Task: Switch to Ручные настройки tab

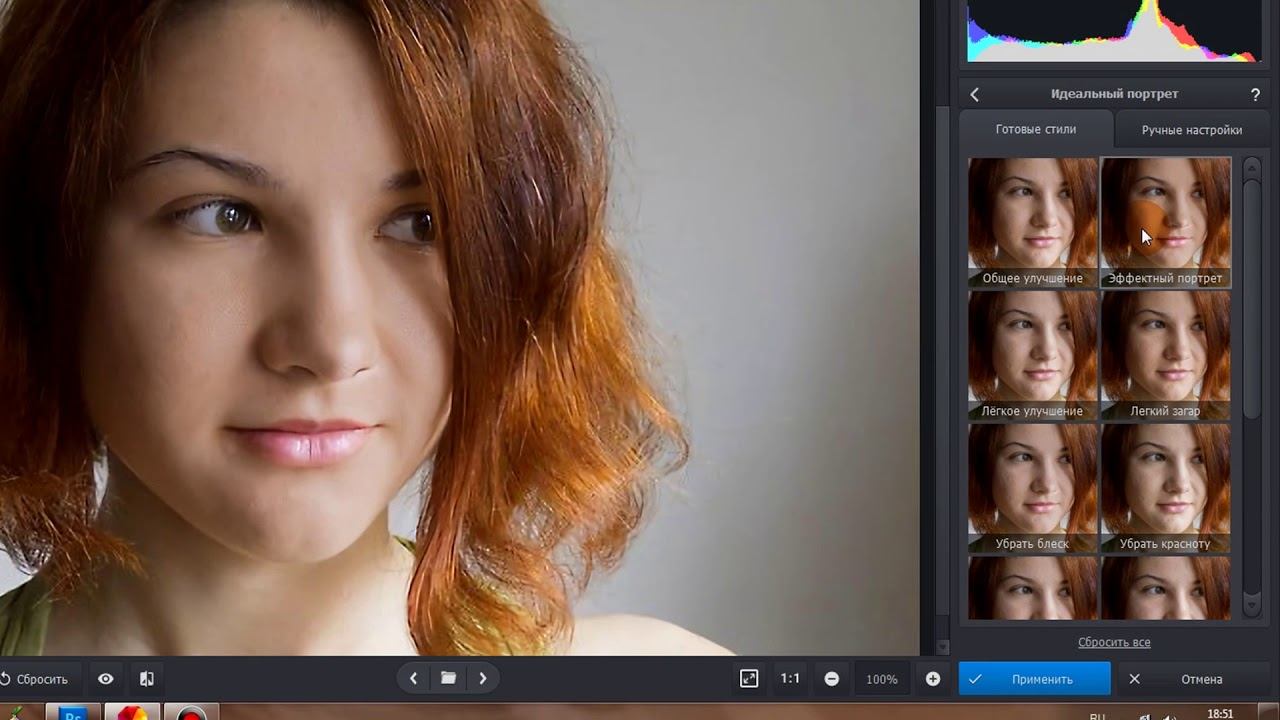Action: coord(1192,129)
